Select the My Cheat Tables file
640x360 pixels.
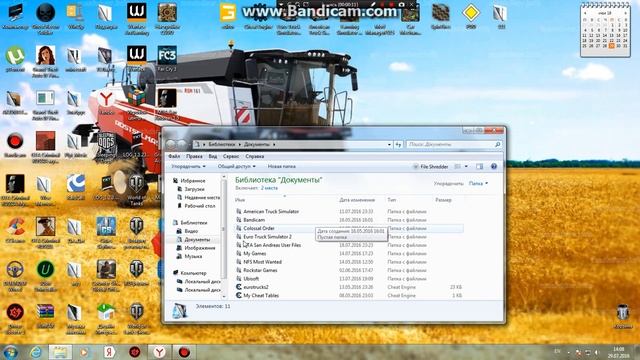261,296
